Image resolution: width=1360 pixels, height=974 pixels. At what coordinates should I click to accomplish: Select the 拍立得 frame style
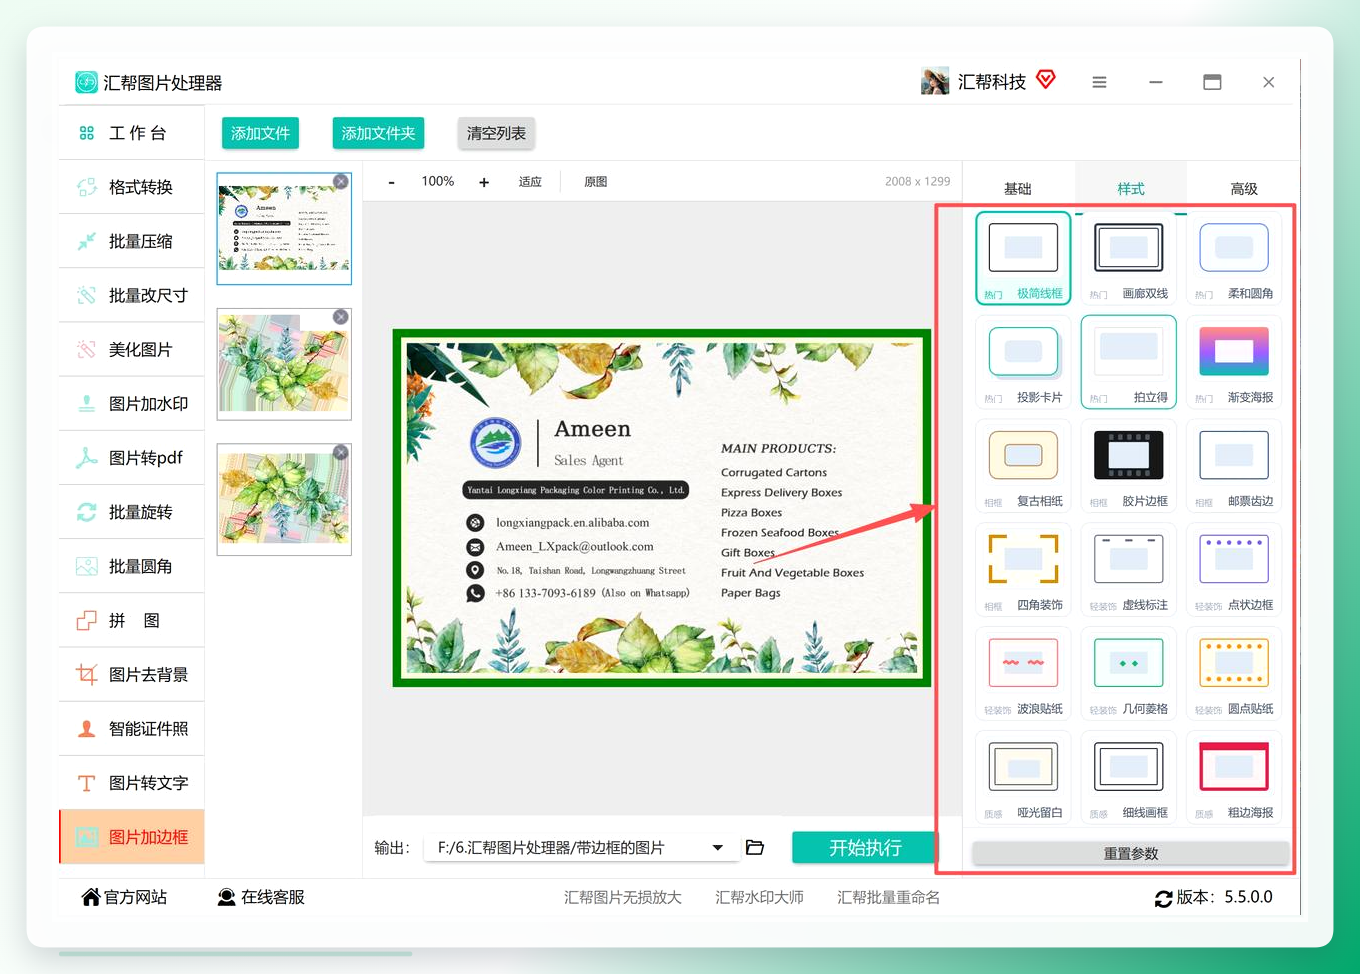pos(1128,361)
